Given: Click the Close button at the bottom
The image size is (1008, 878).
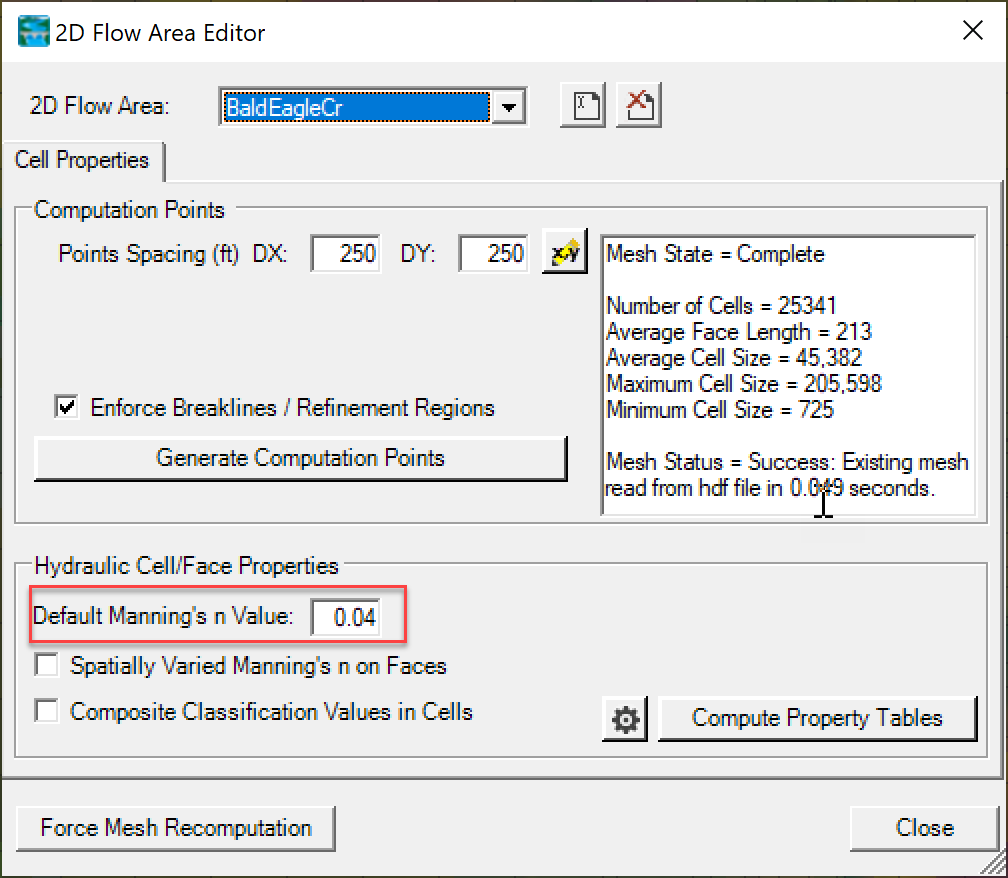Looking at the screenshot, I should 924,828.
